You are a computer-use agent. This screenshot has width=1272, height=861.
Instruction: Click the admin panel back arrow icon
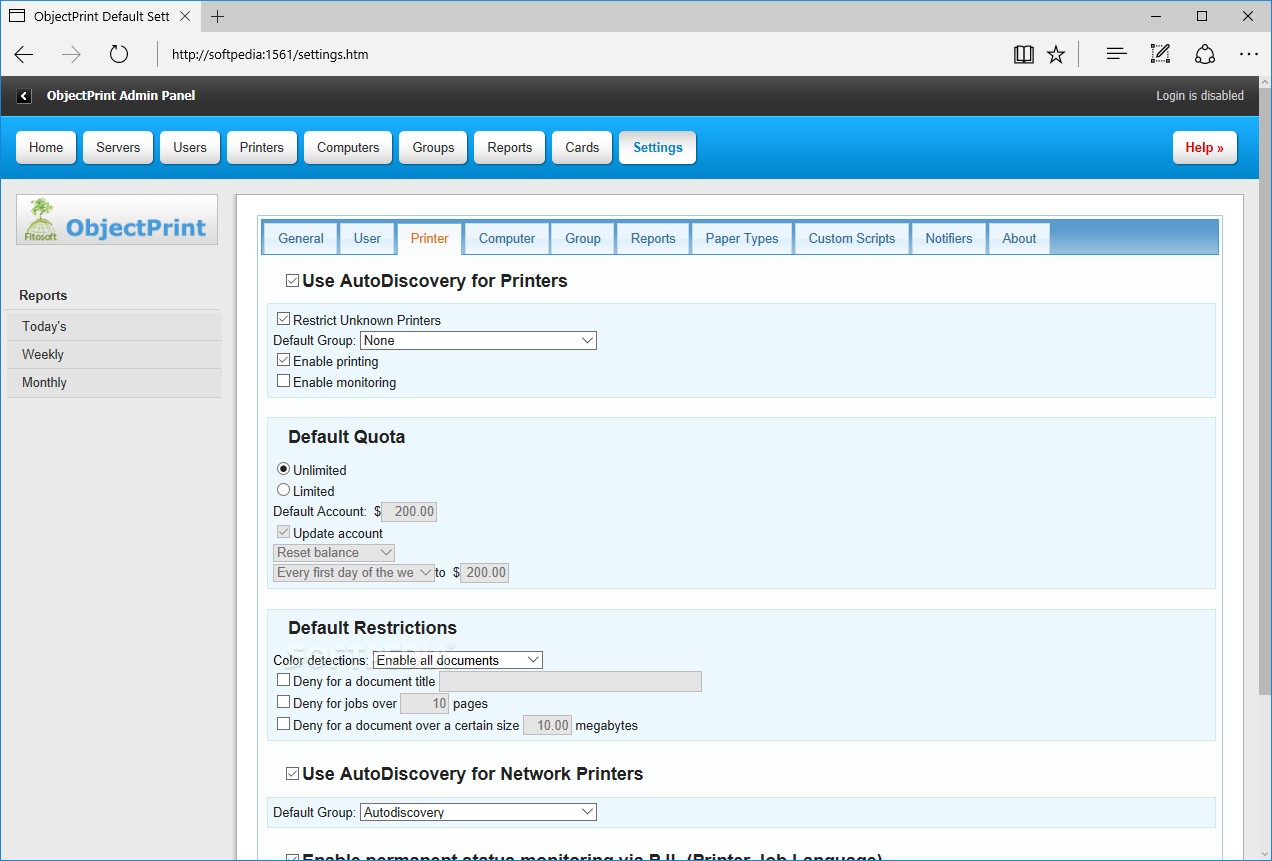[24, 96]
